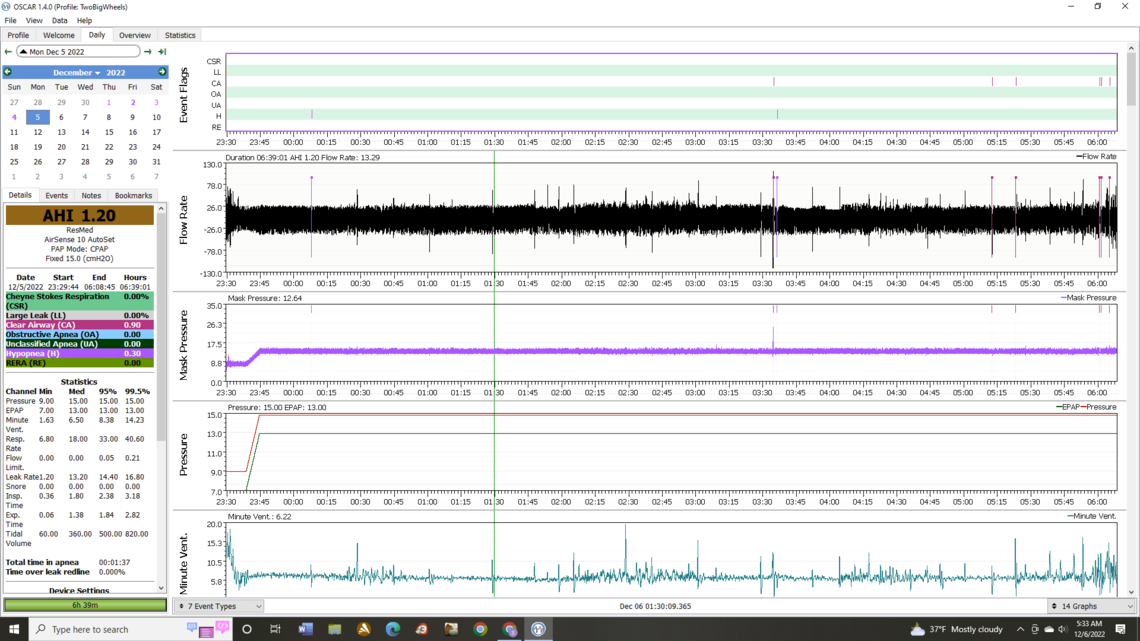
Task: Toggle the calendar with Mon Dec 5 2022 button
Action: 79,52
